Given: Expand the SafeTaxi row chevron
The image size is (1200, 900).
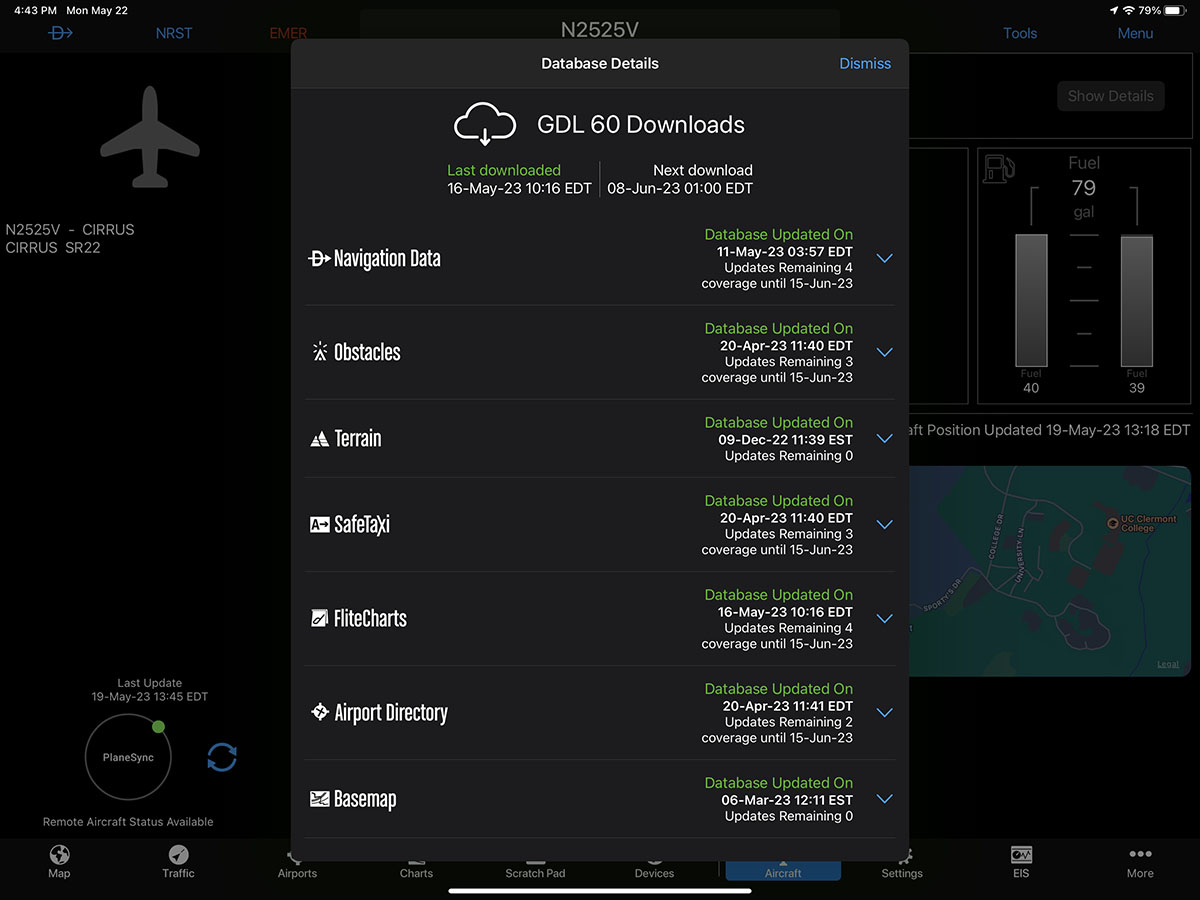Looking at the screenshot, I should pyautogui.click(x=884, y=524).
